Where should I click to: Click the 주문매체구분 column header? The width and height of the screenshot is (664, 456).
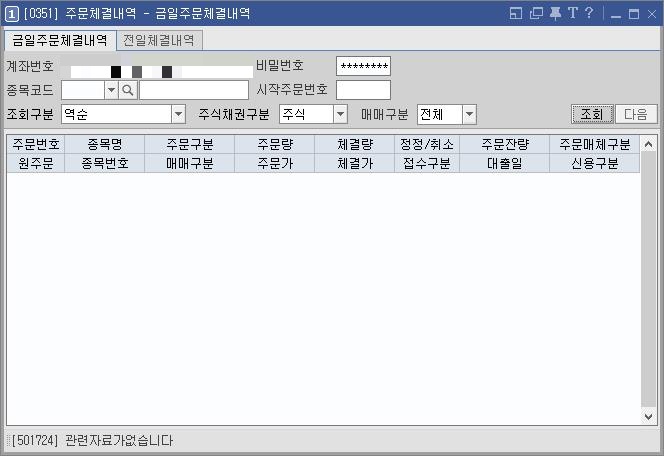[595, 144]
